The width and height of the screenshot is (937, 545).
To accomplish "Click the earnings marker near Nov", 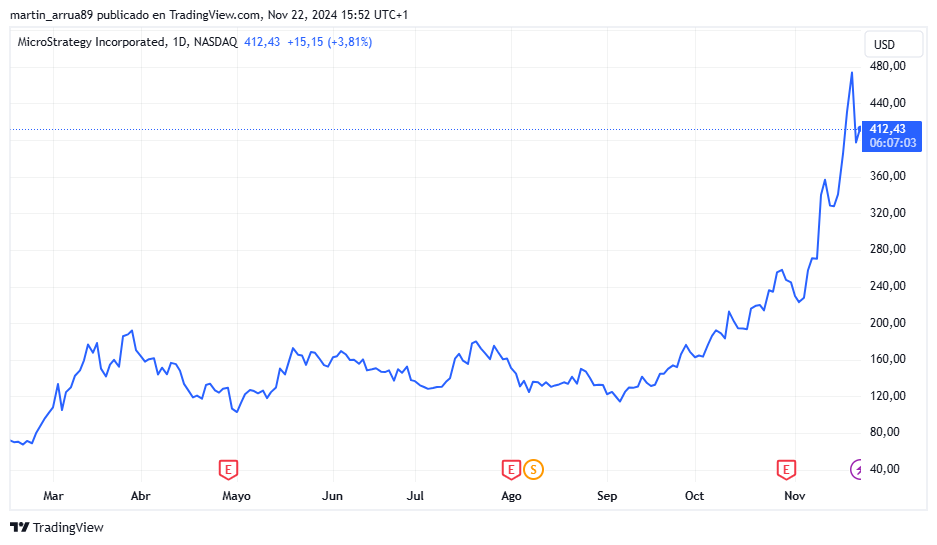I will click(x=786, y=470).
